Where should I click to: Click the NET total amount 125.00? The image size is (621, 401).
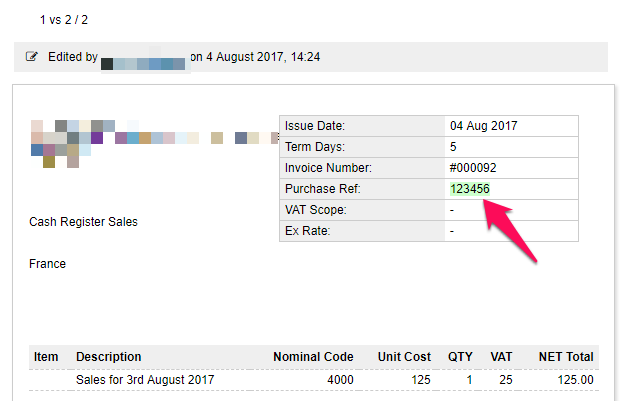coord(575,380)
